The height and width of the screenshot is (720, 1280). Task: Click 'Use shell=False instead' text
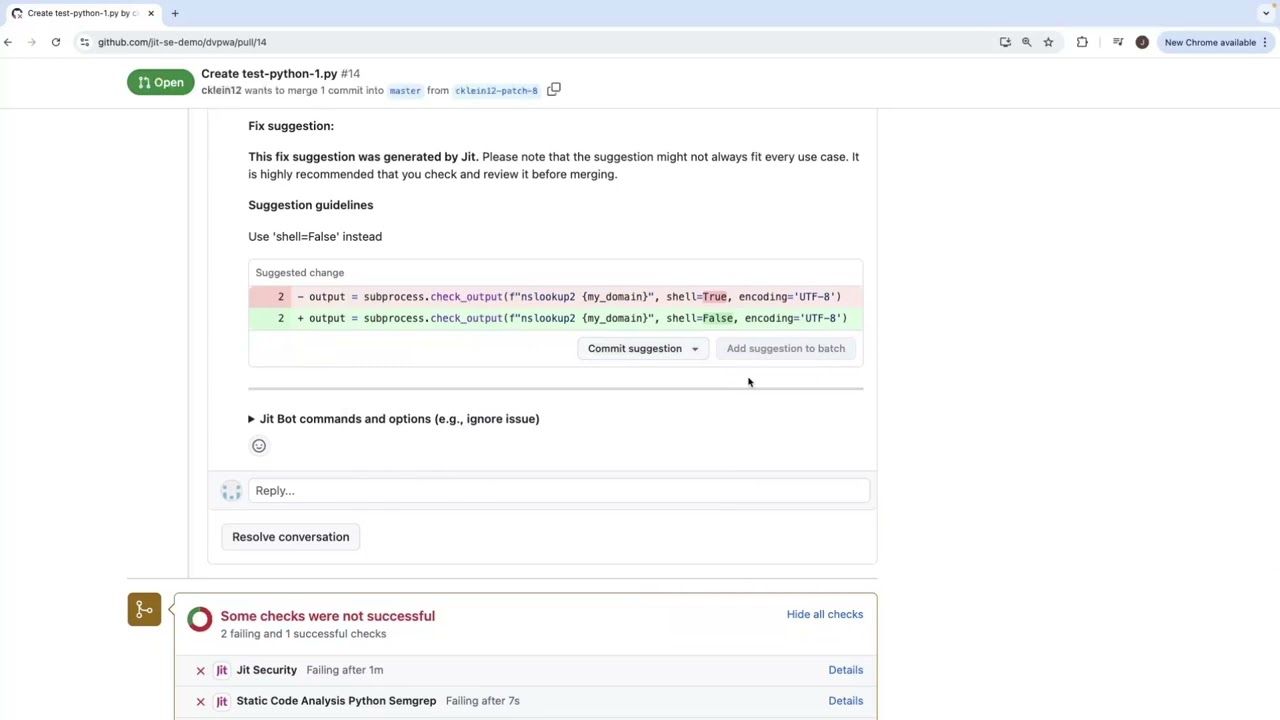(315, 237)
